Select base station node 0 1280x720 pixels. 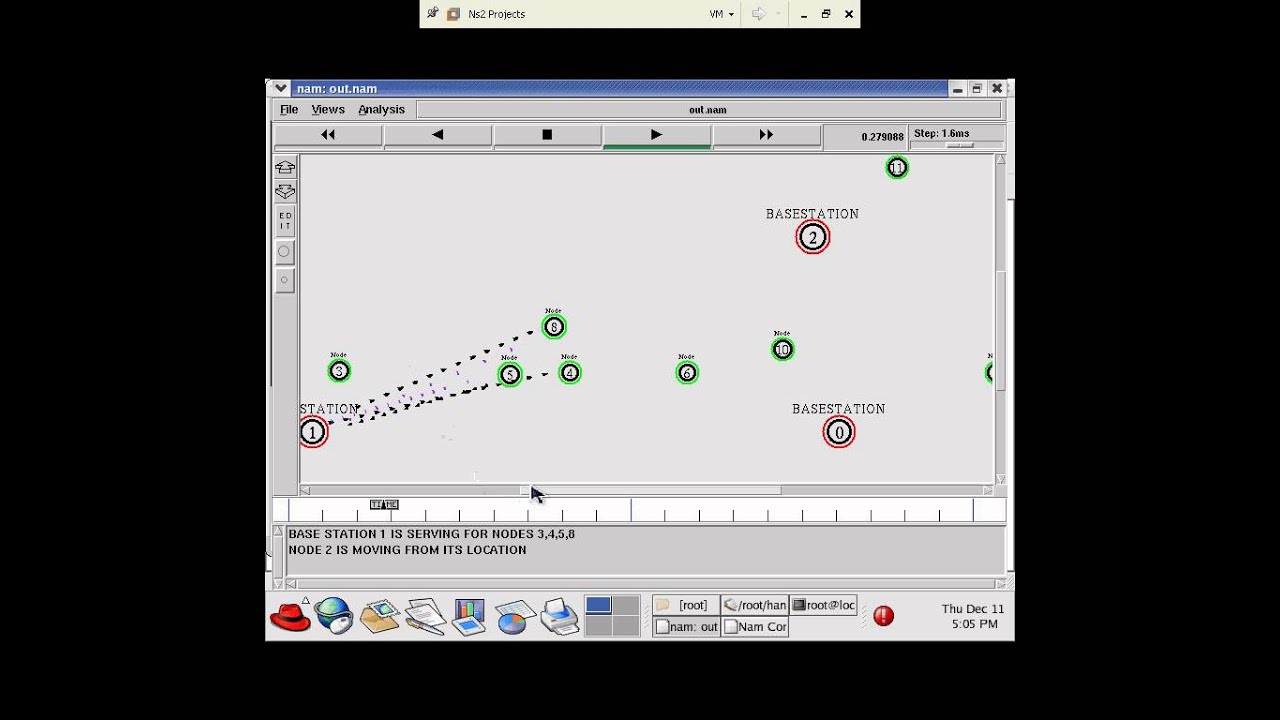839,432
